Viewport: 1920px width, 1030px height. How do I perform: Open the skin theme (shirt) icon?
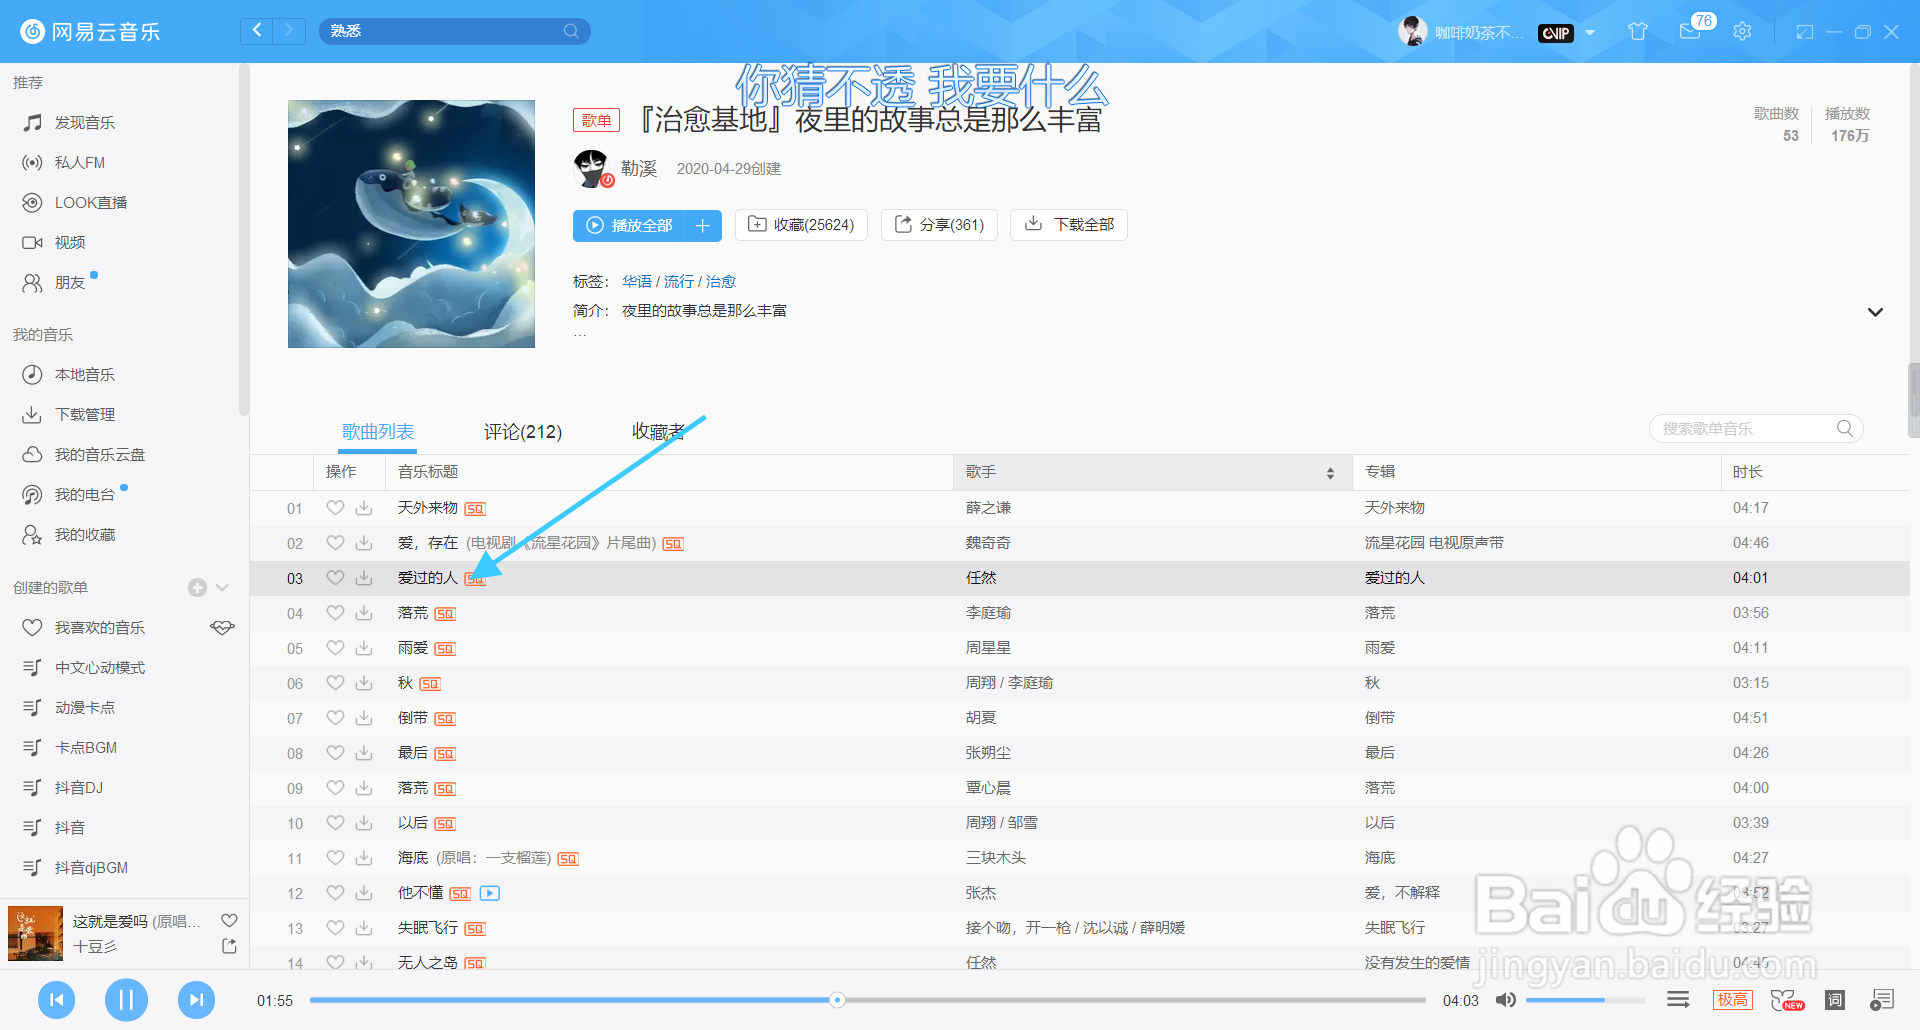click(1637, 32)
